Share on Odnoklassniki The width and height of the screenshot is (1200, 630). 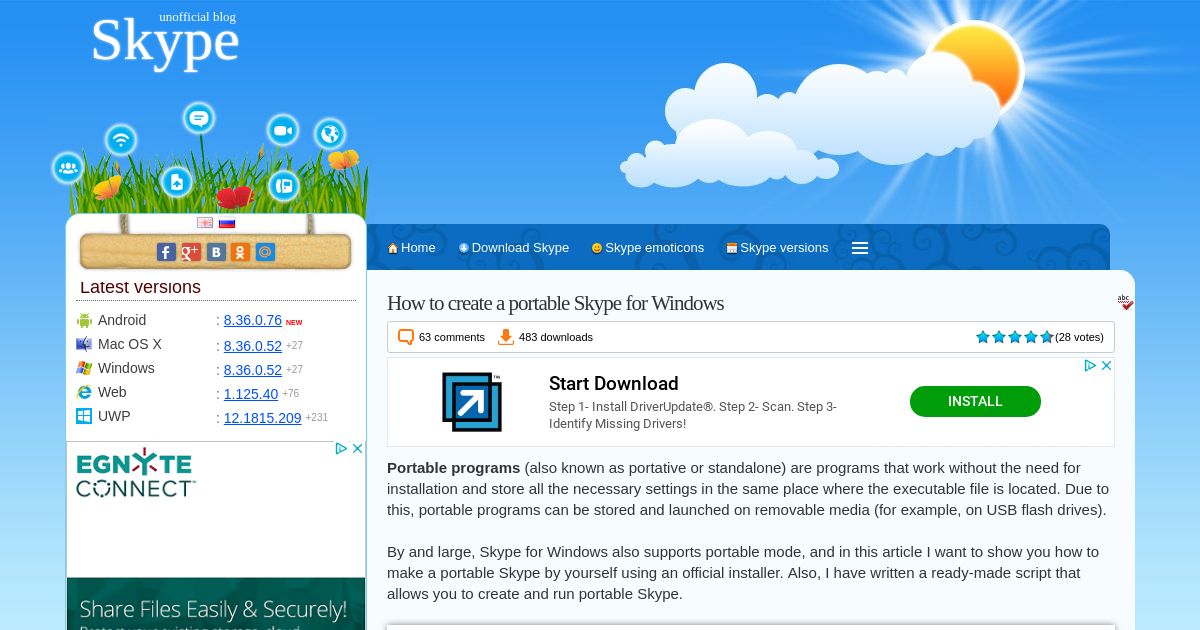coord(240,252)
